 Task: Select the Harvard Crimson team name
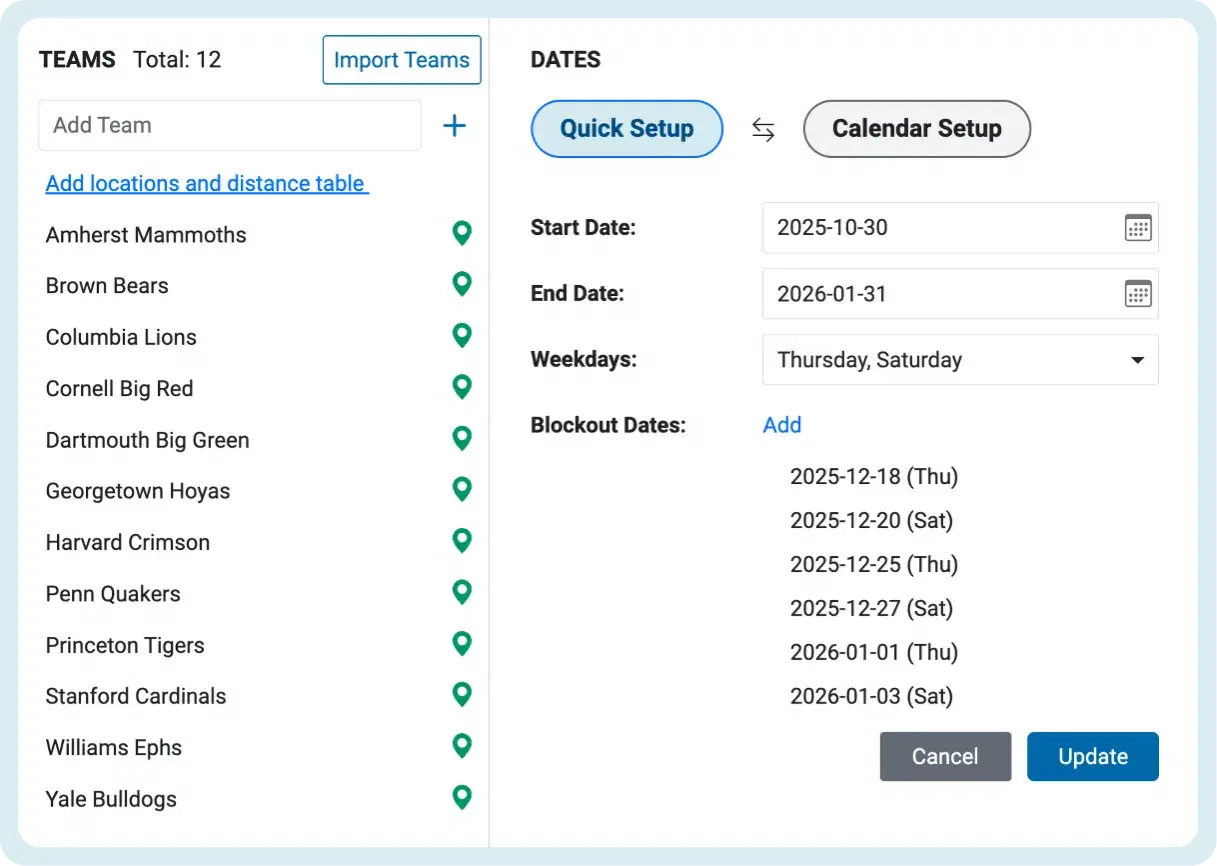point(128,542)
